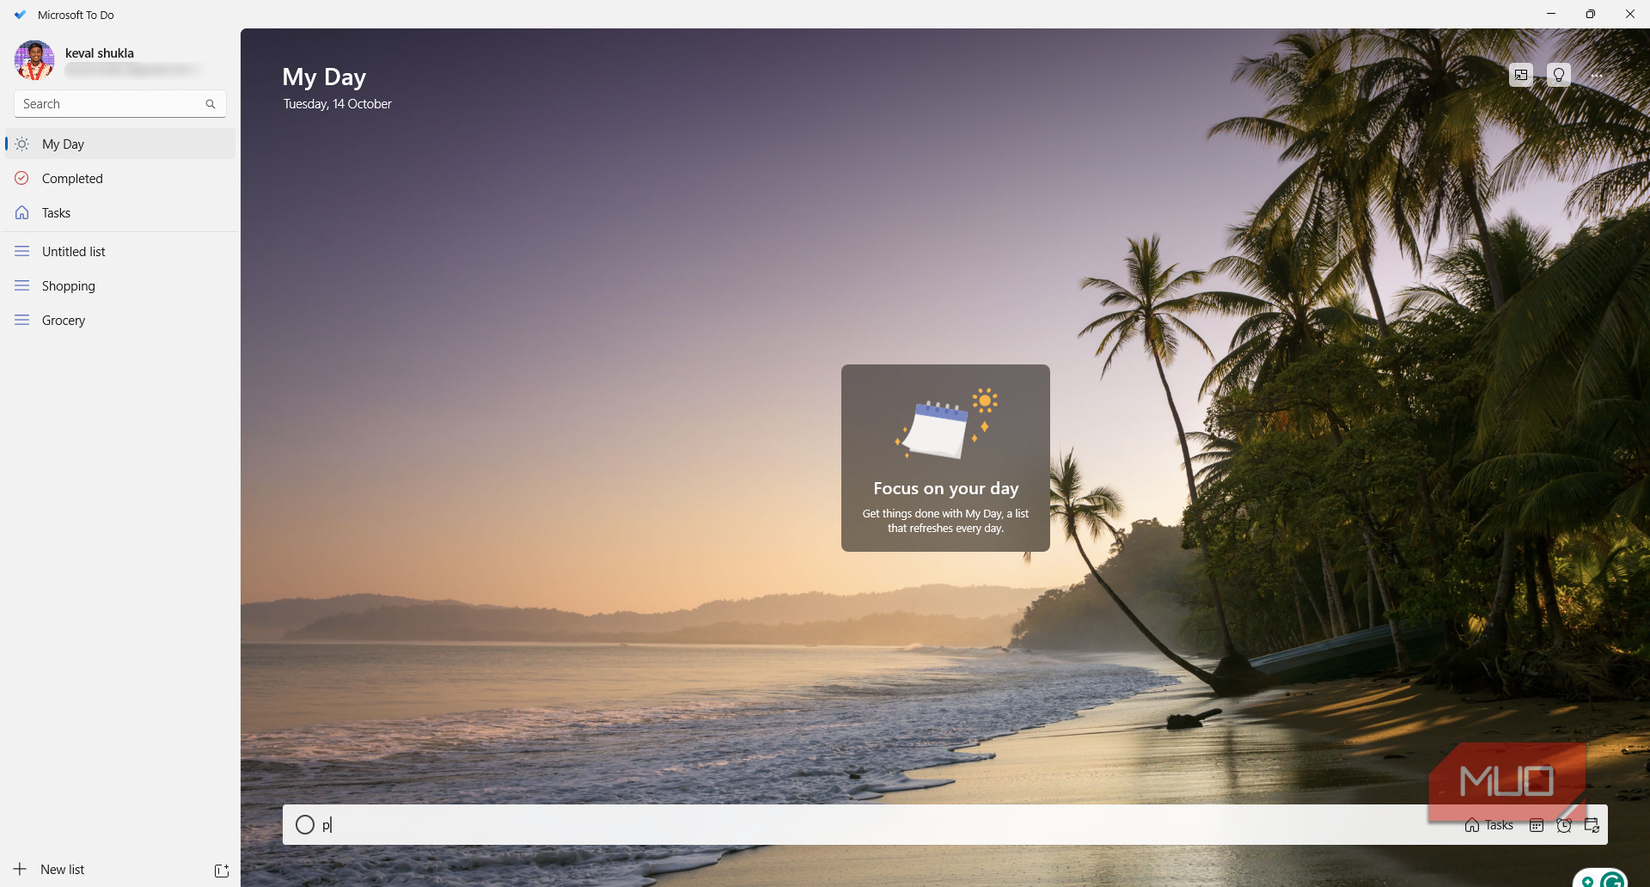Select the Untitled list
The height and width of the screenshot is (887, 1650).
point(120,251)
